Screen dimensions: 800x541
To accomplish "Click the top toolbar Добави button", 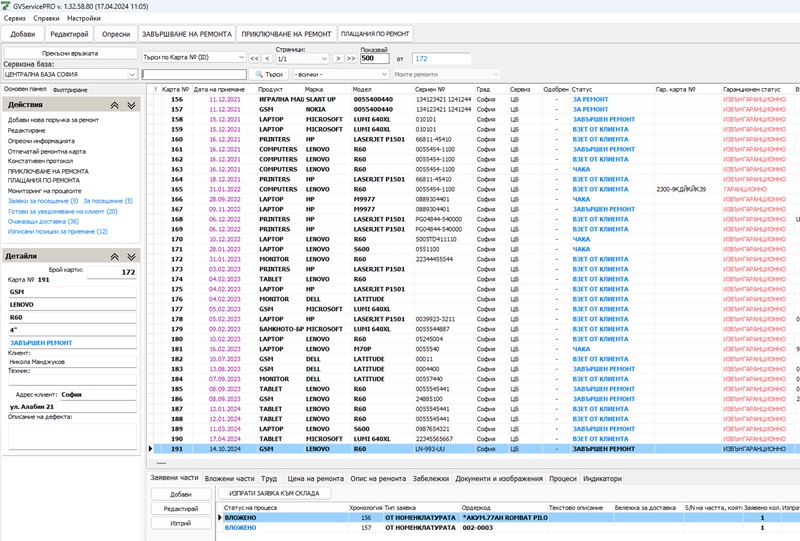I will click(22, 34).
